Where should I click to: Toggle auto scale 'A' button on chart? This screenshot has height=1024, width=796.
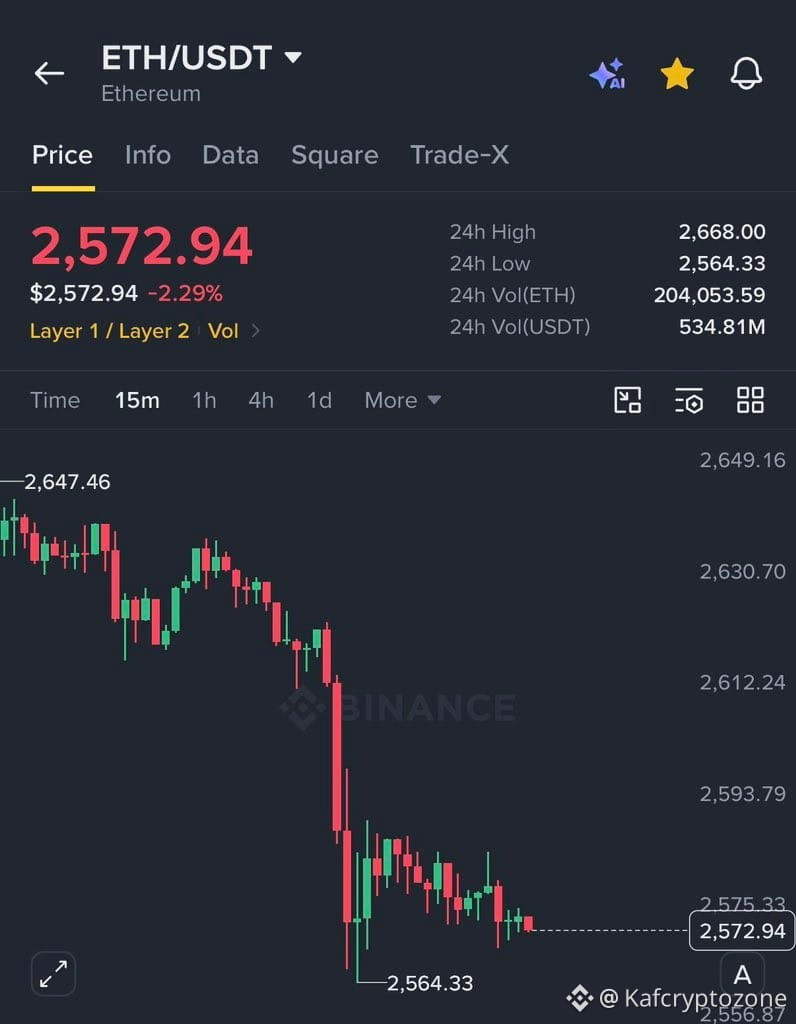click(742, 975)
